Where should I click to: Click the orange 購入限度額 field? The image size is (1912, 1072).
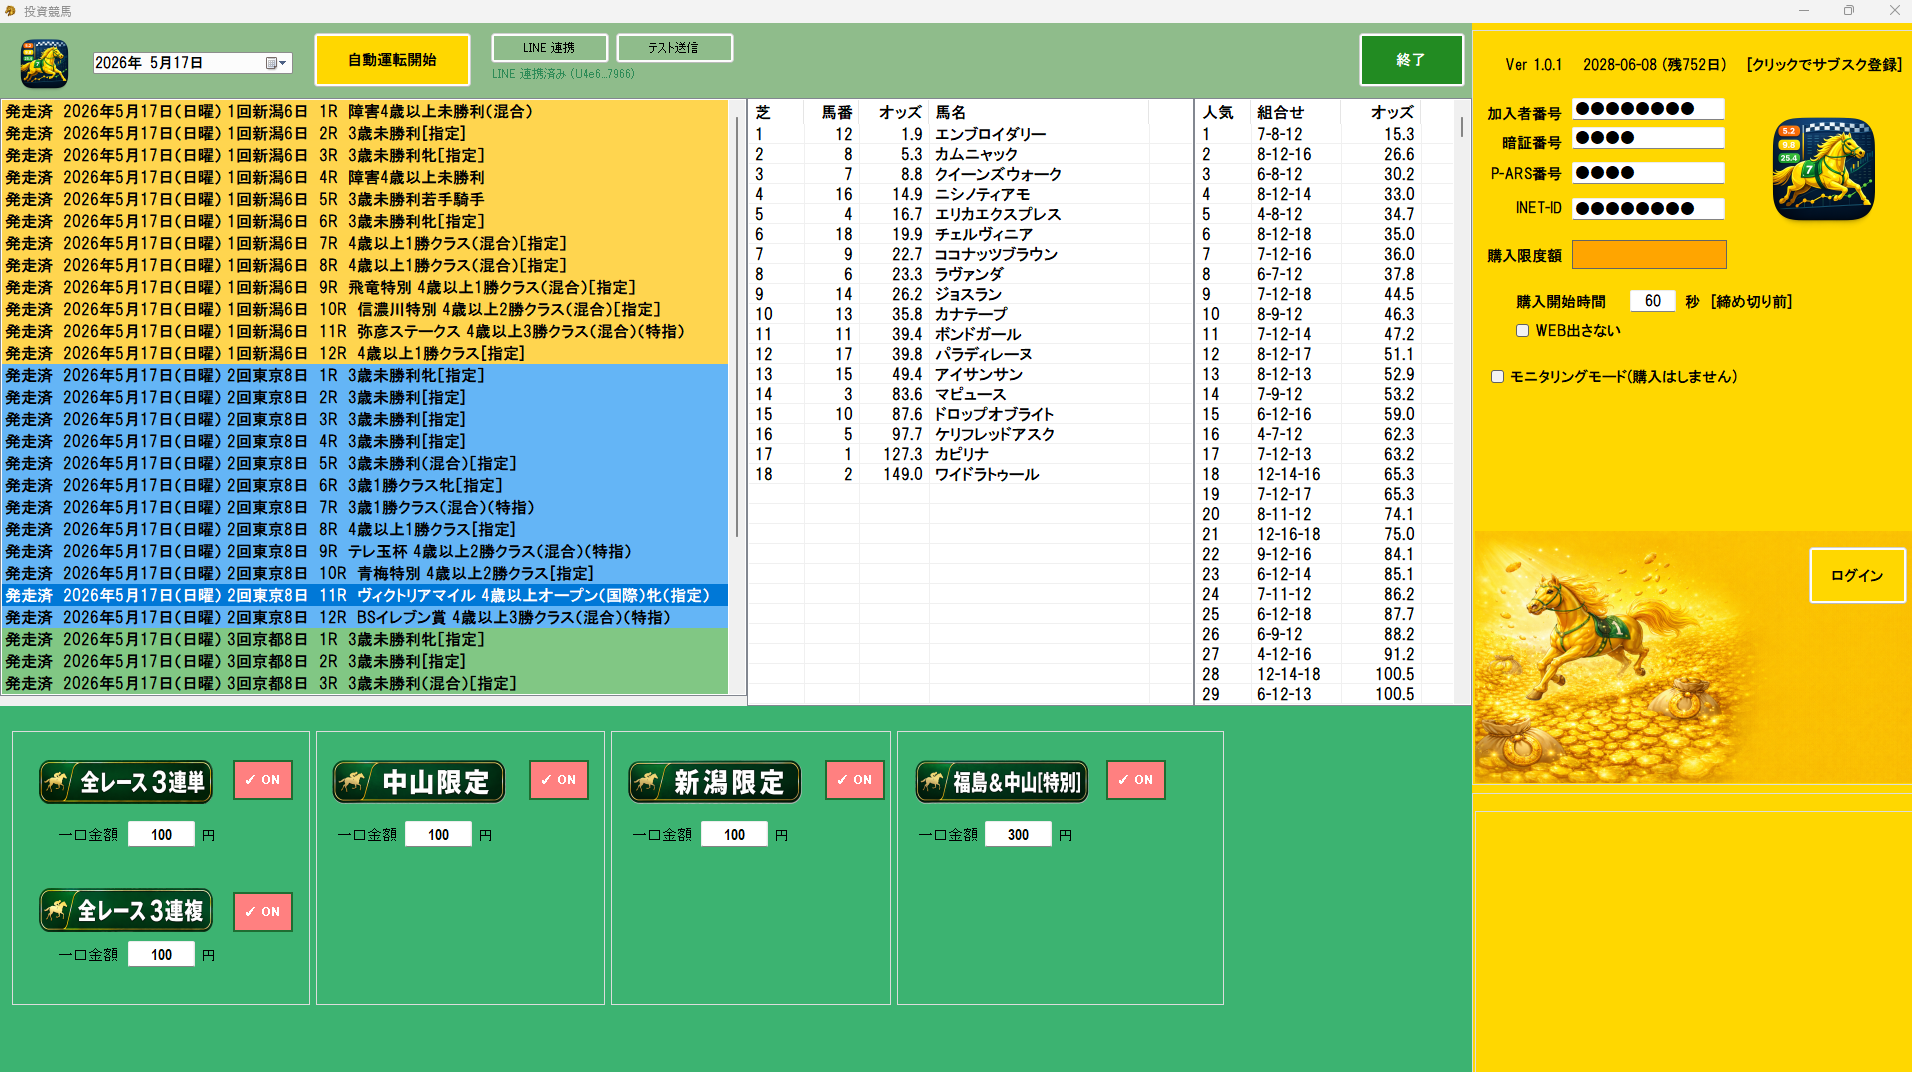point(1649,255)
